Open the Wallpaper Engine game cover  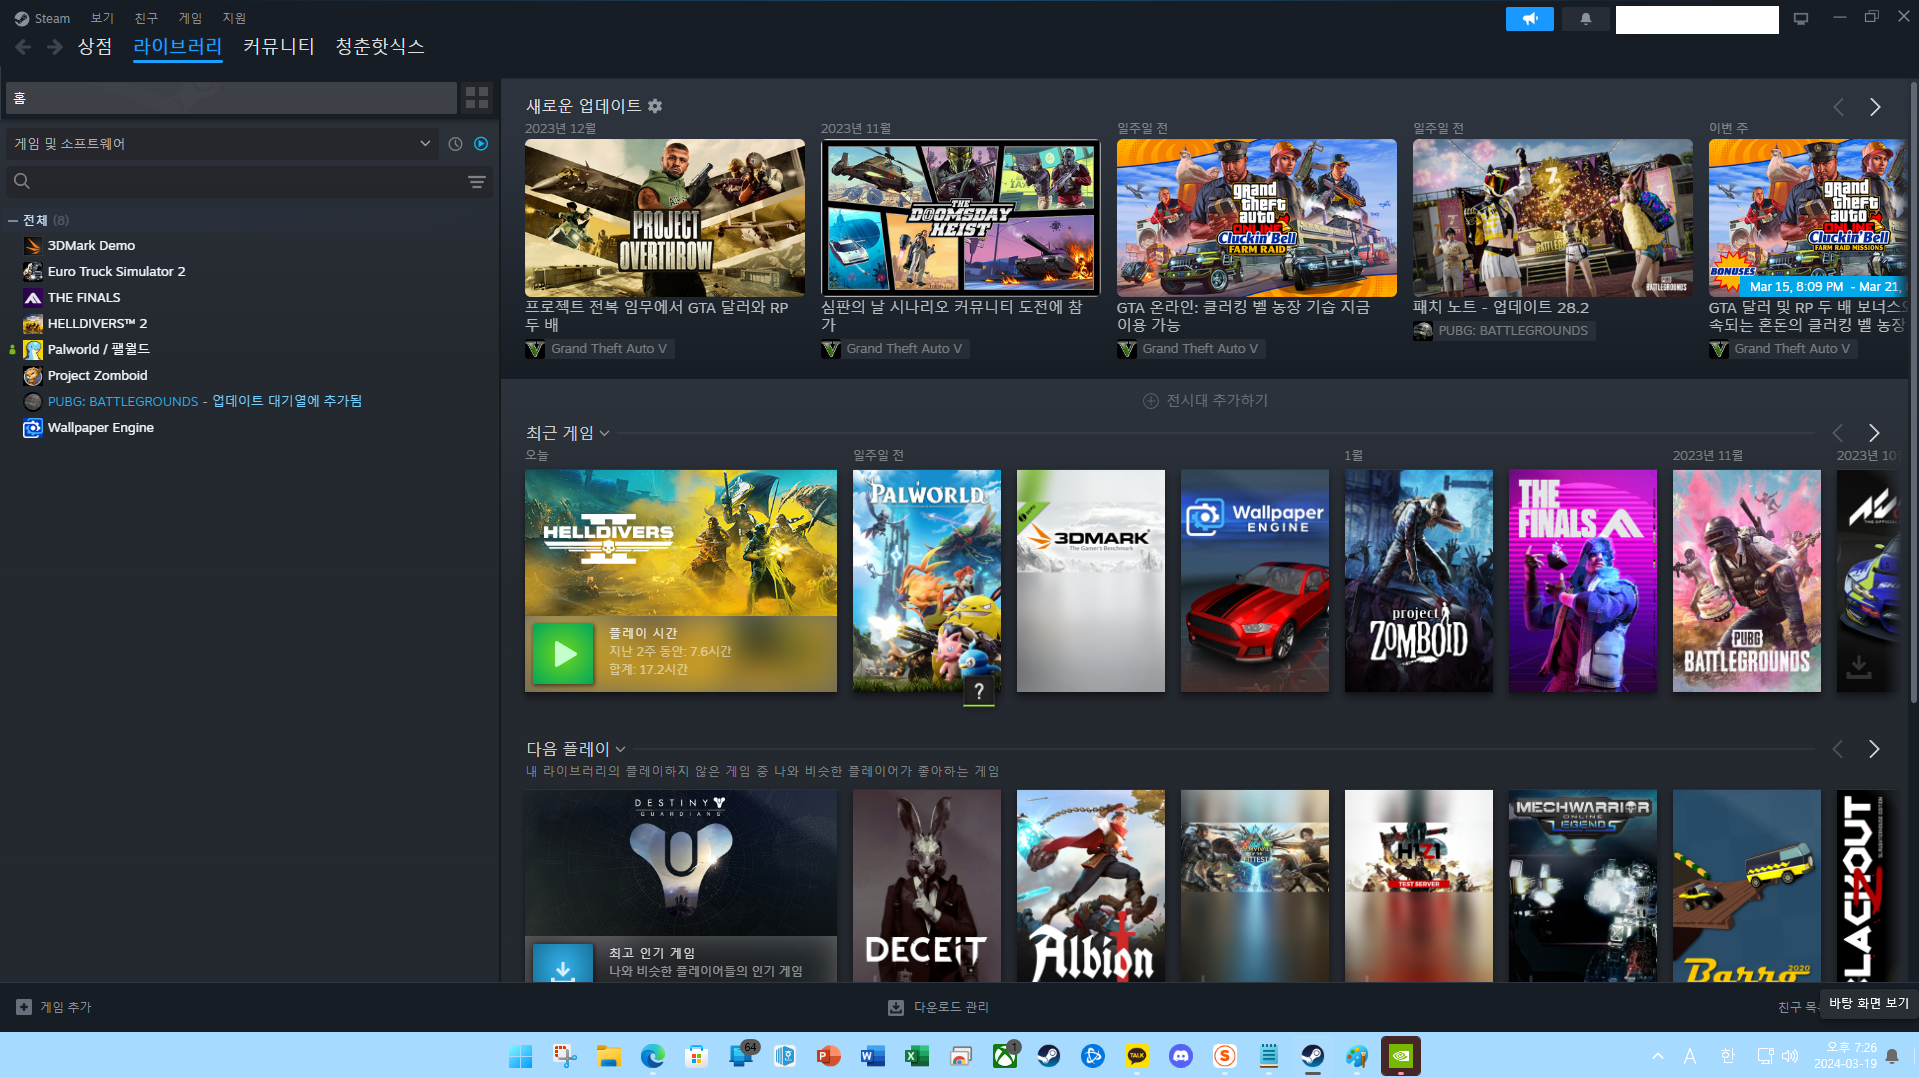(x=1254, y=581)
